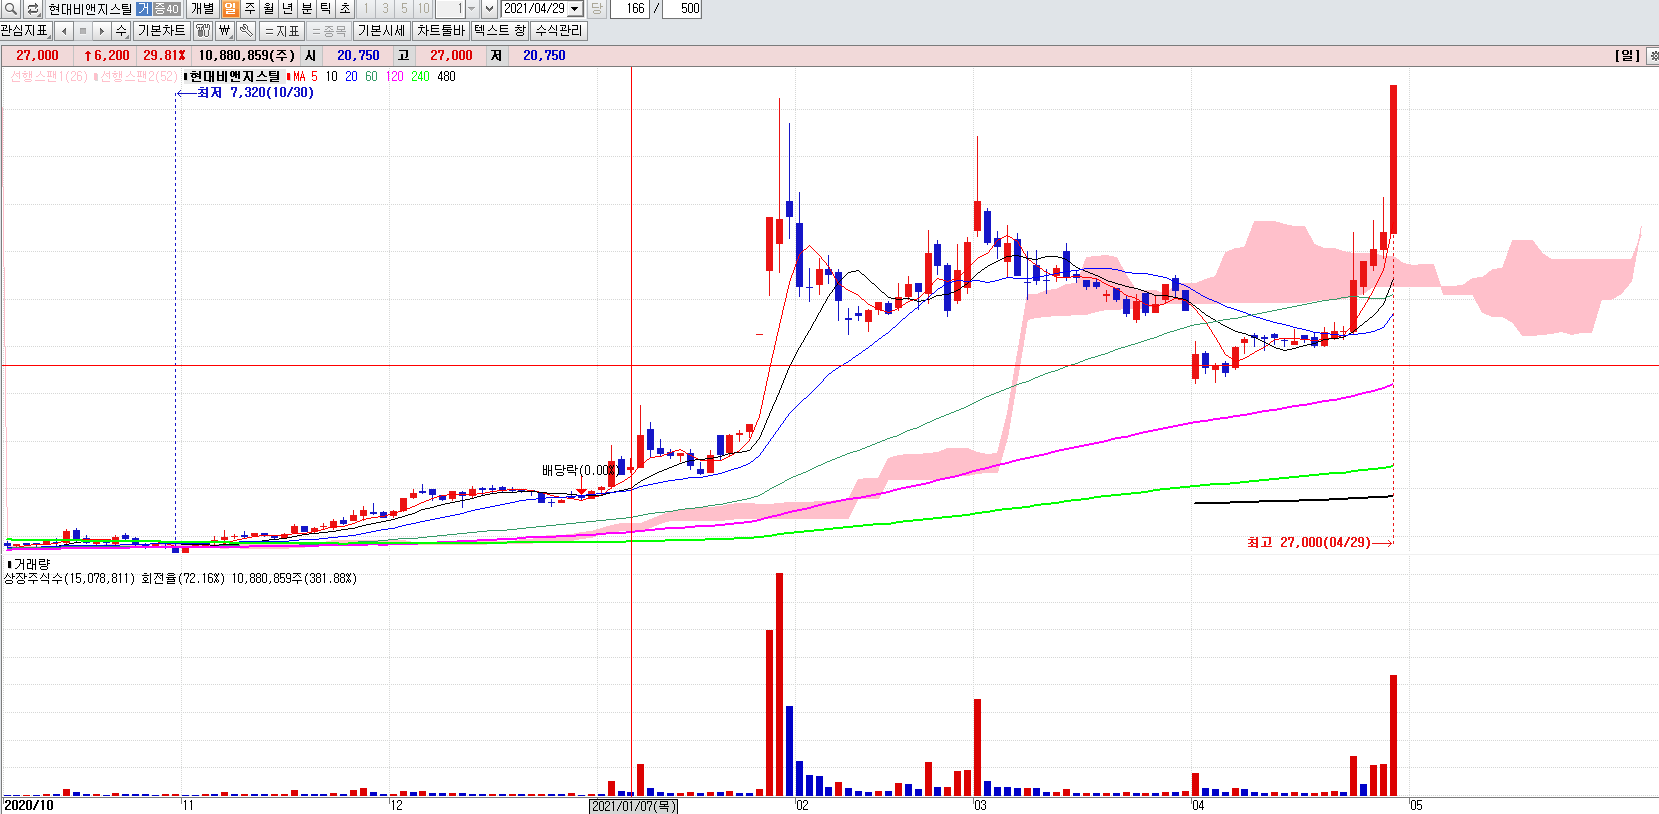Viewport: 1659px width, 814px height.
Task: Click the refresh/sync arrows icon
Action: point(33,9)
